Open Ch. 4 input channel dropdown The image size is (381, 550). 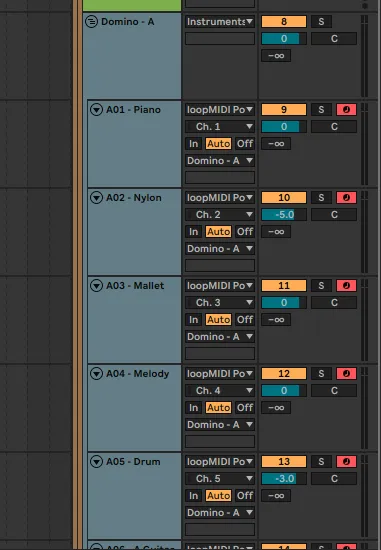220,391
